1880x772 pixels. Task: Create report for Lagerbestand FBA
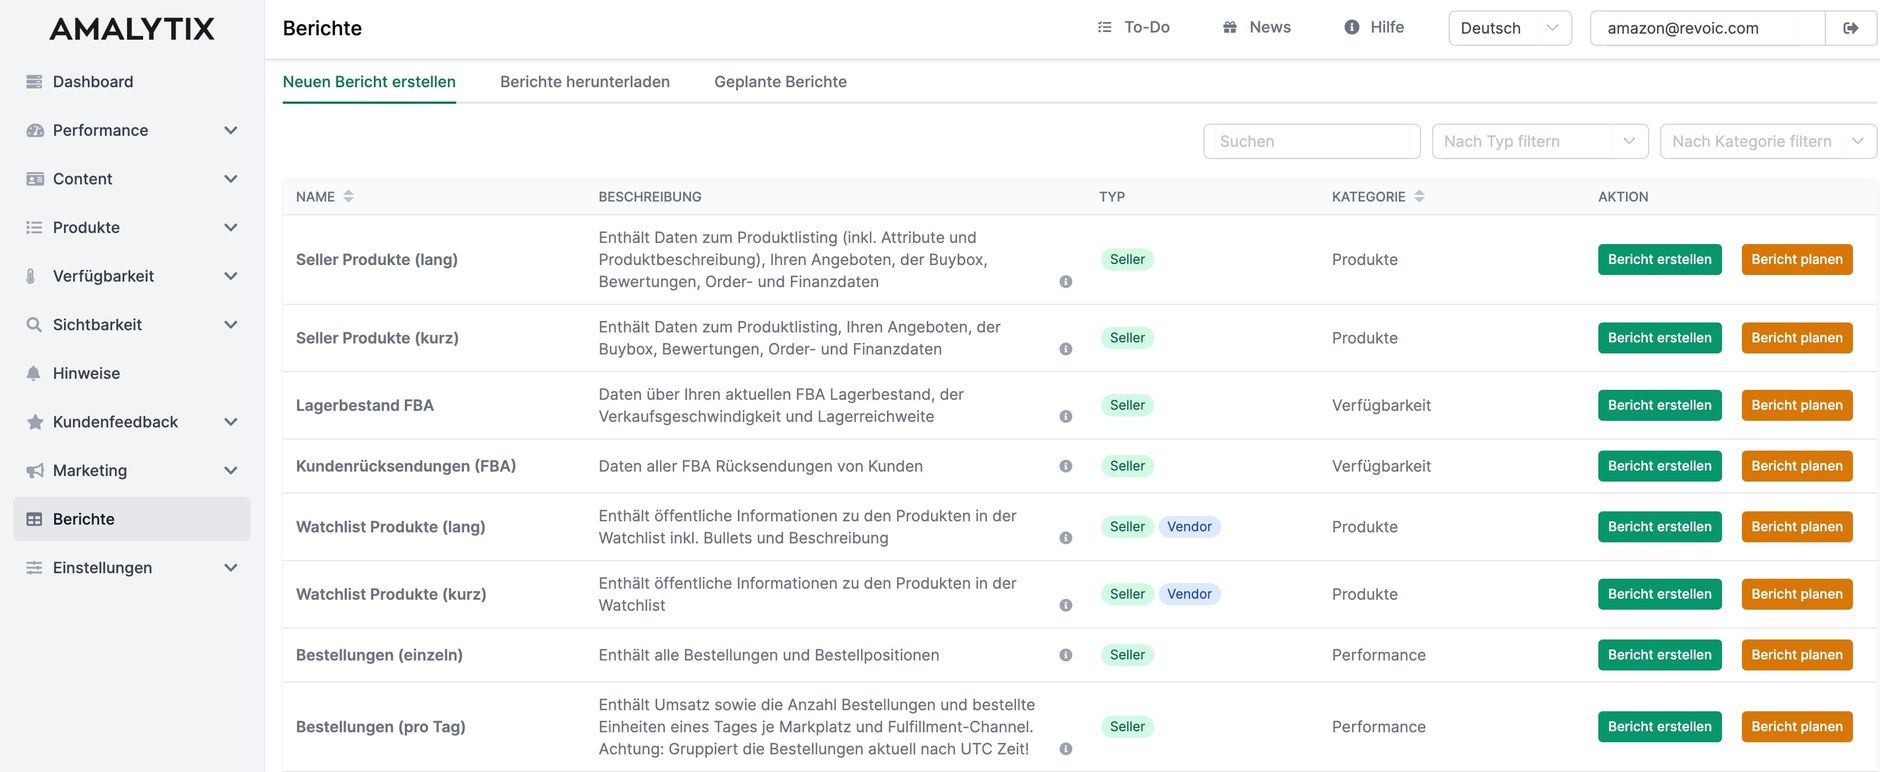pos(1660,405)
